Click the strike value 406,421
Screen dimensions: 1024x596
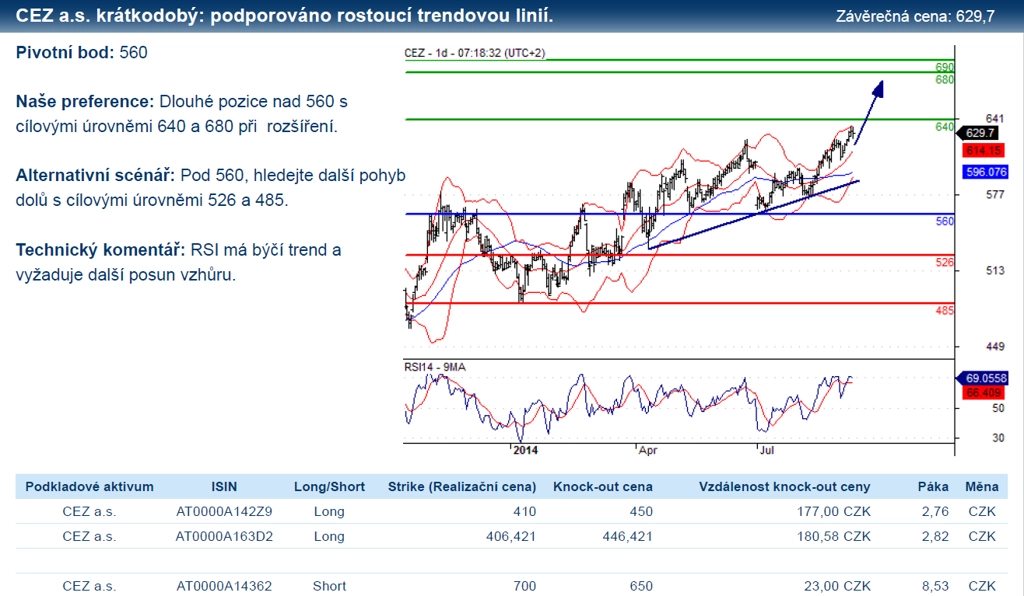[x=511, y=537]
